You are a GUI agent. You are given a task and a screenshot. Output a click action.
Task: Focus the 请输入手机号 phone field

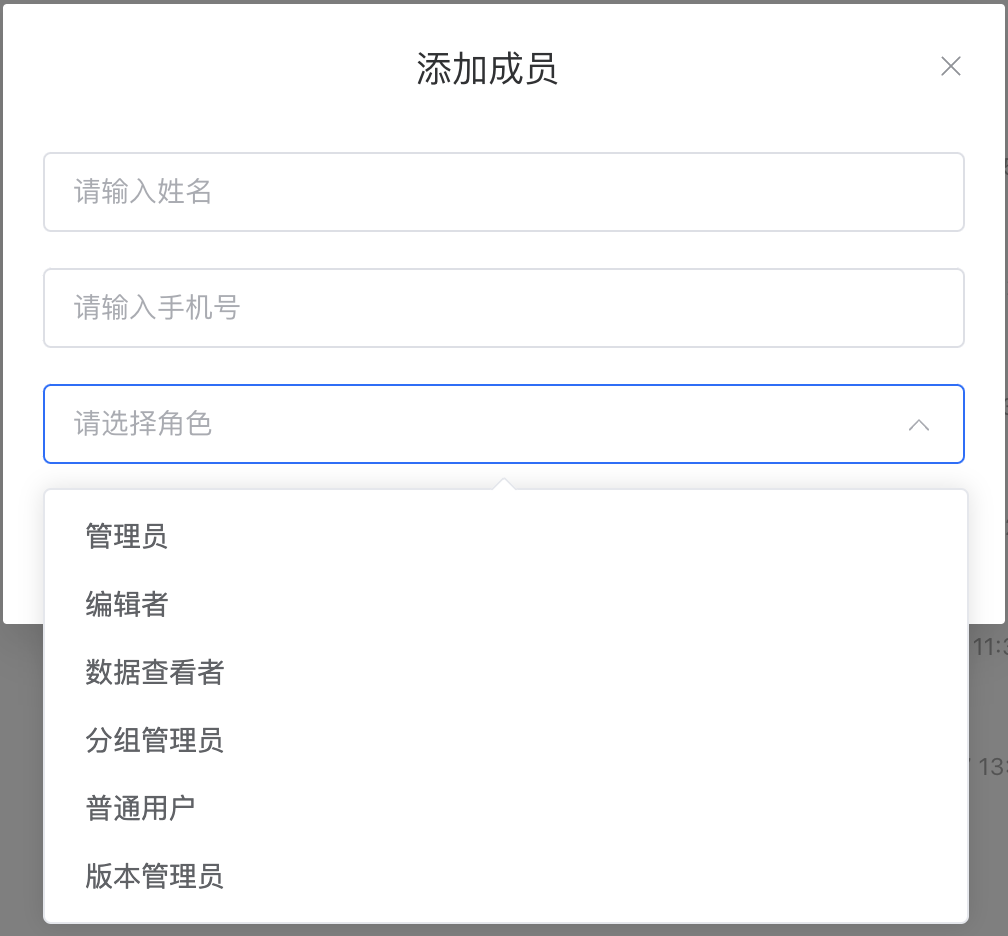(x=503, y=308)
